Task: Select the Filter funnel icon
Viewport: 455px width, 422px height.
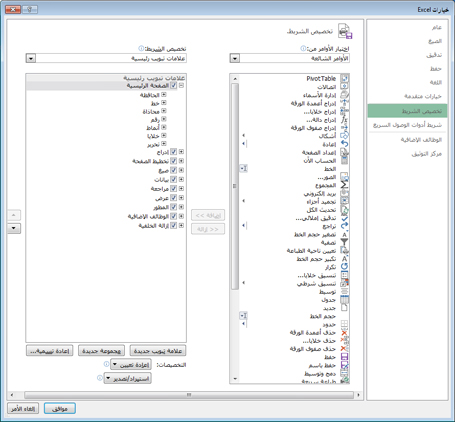Action: coord(344,242)
